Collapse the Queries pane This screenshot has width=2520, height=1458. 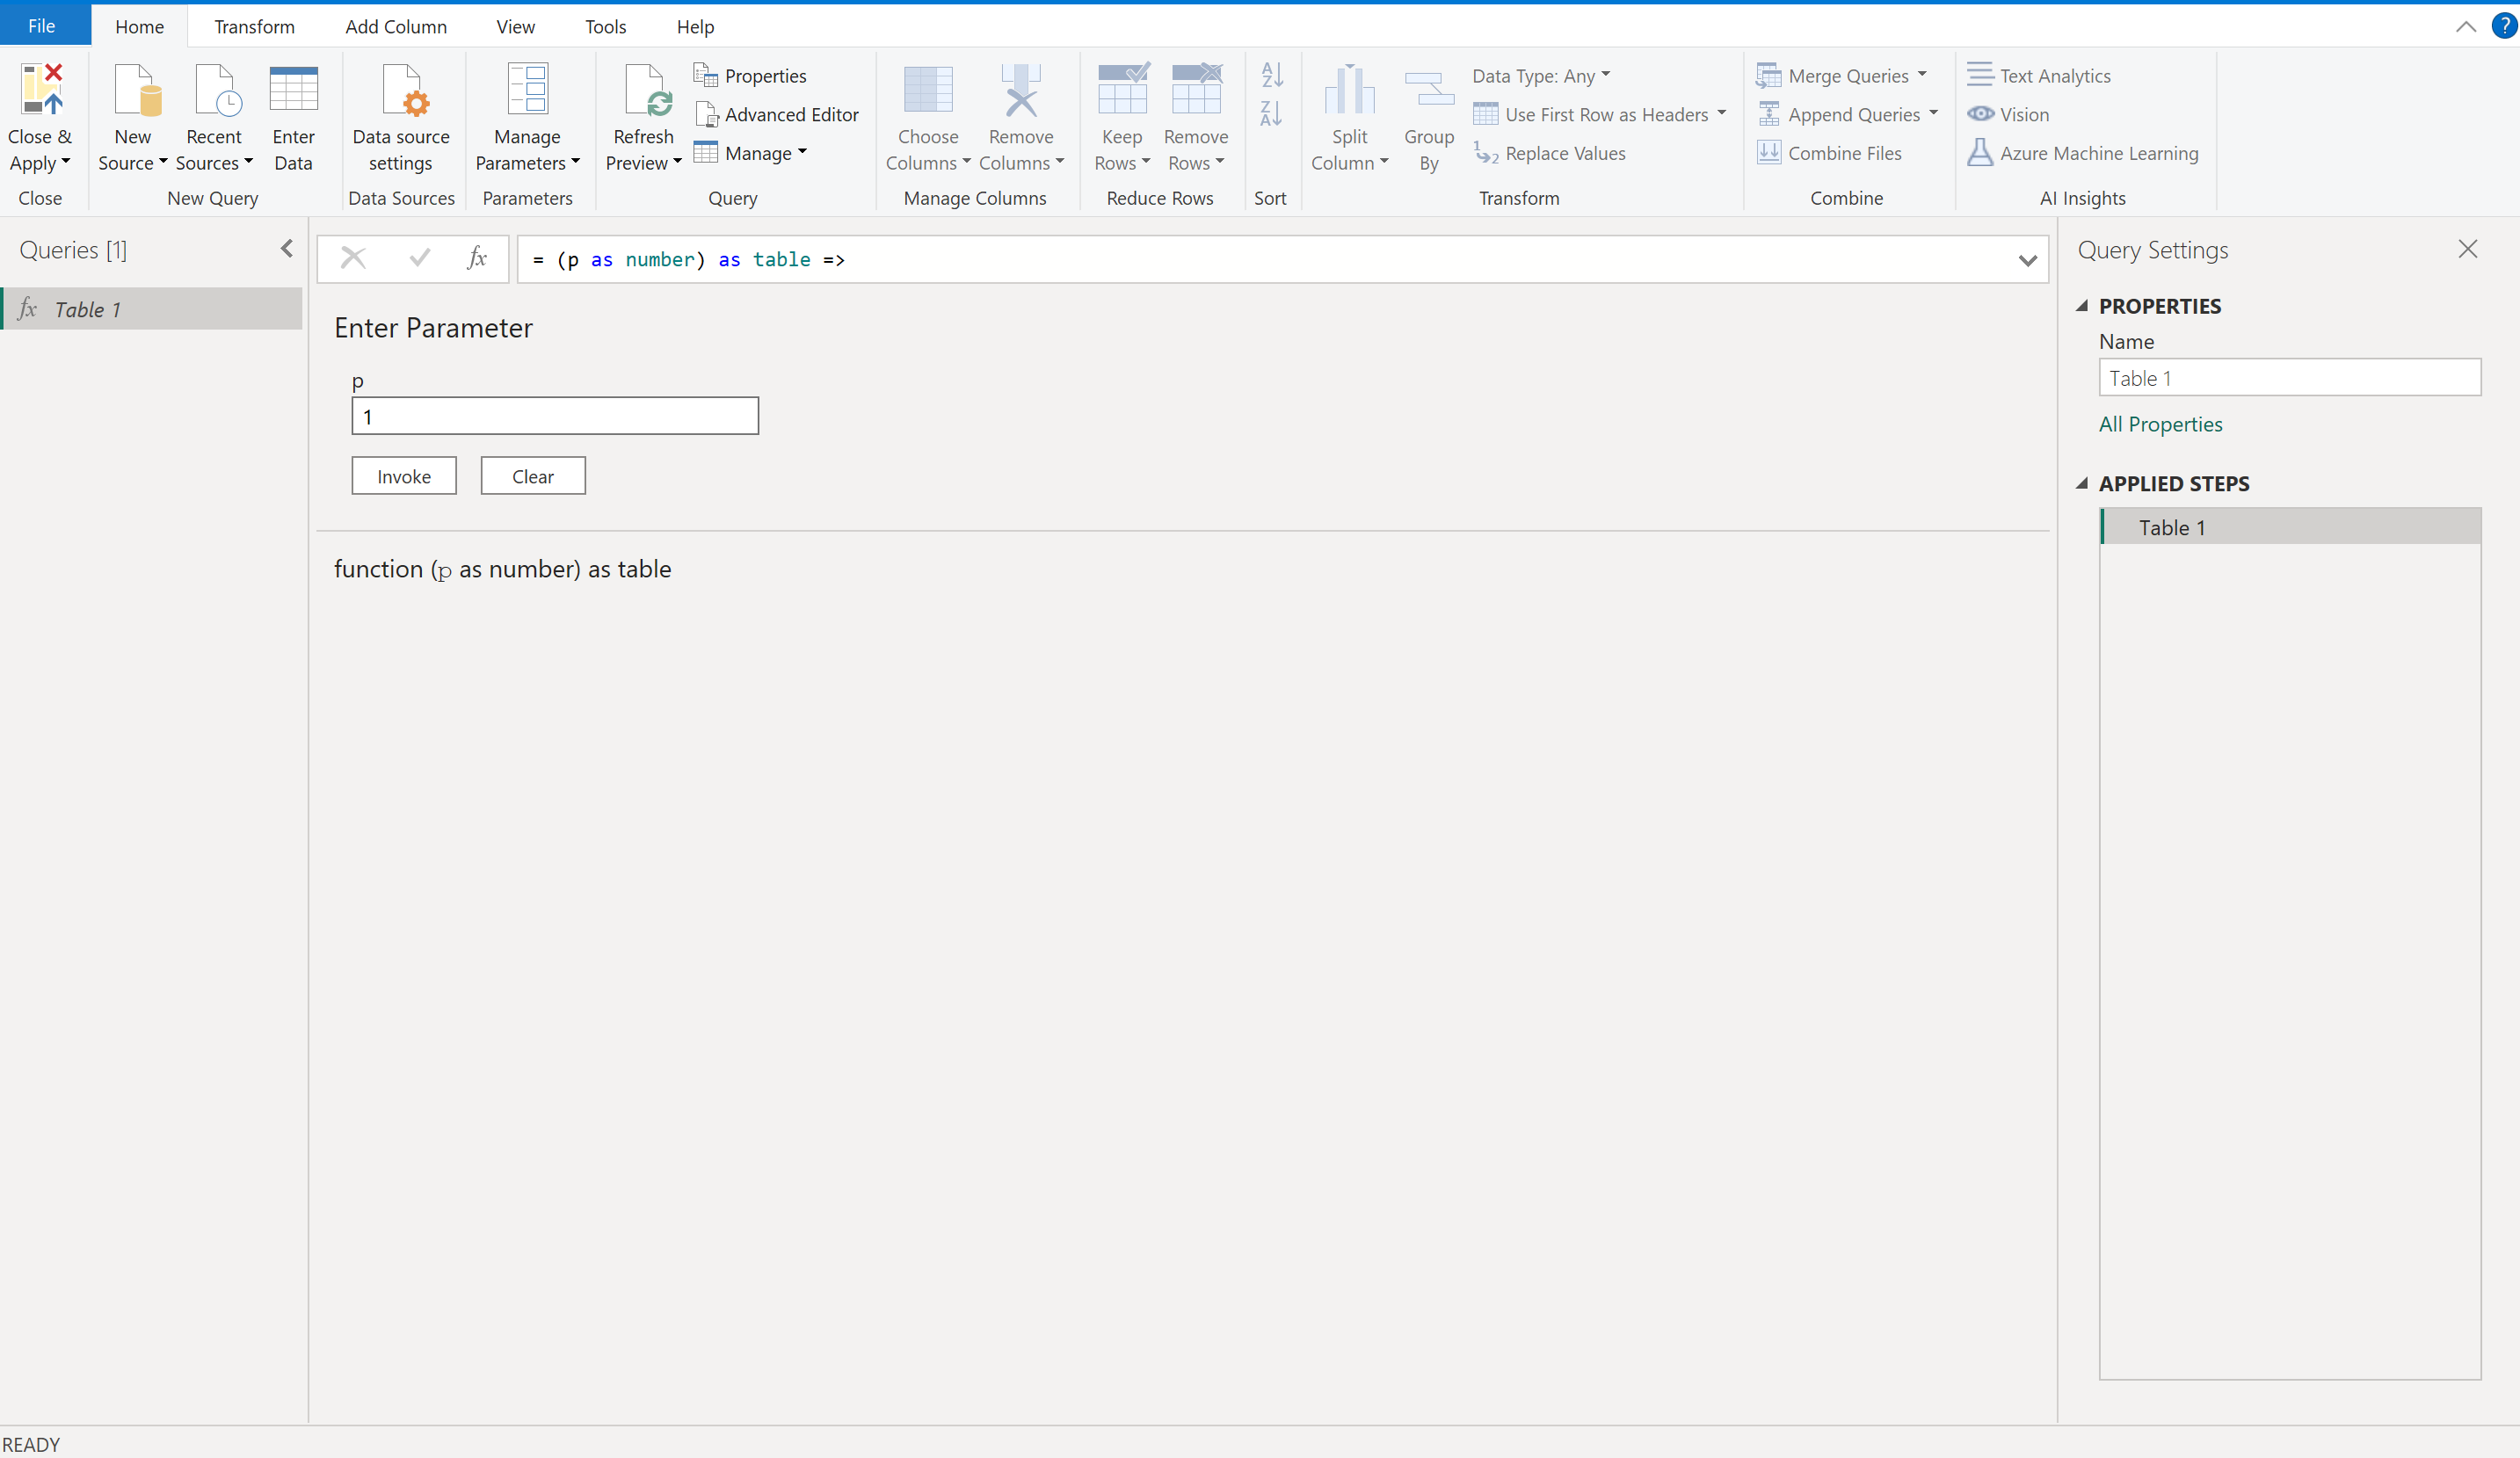point(287,249)
